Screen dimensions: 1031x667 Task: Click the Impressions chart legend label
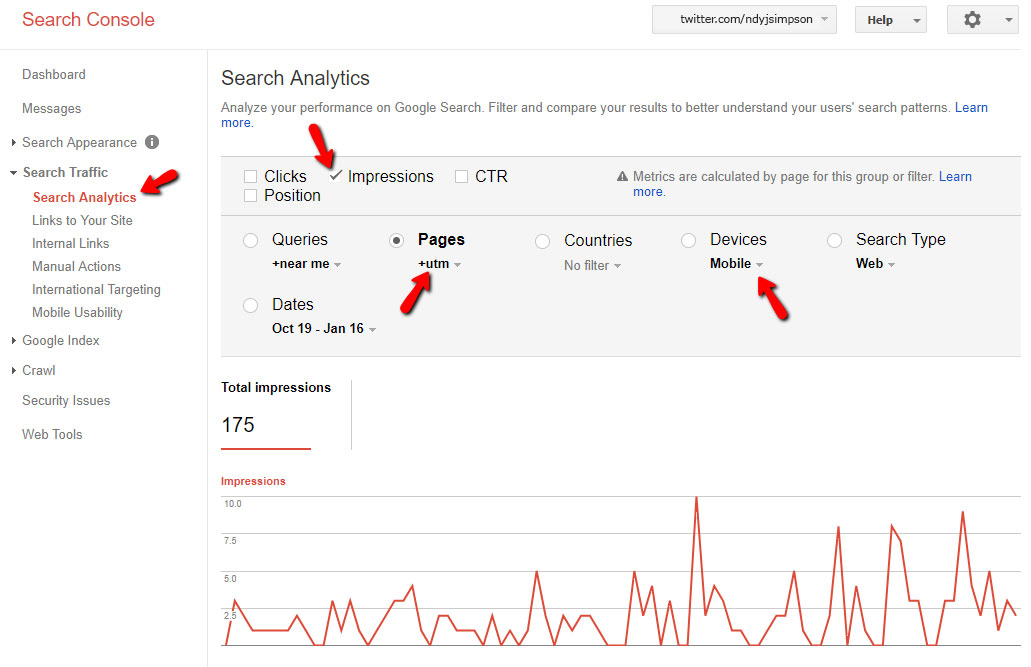pos(253,481)
